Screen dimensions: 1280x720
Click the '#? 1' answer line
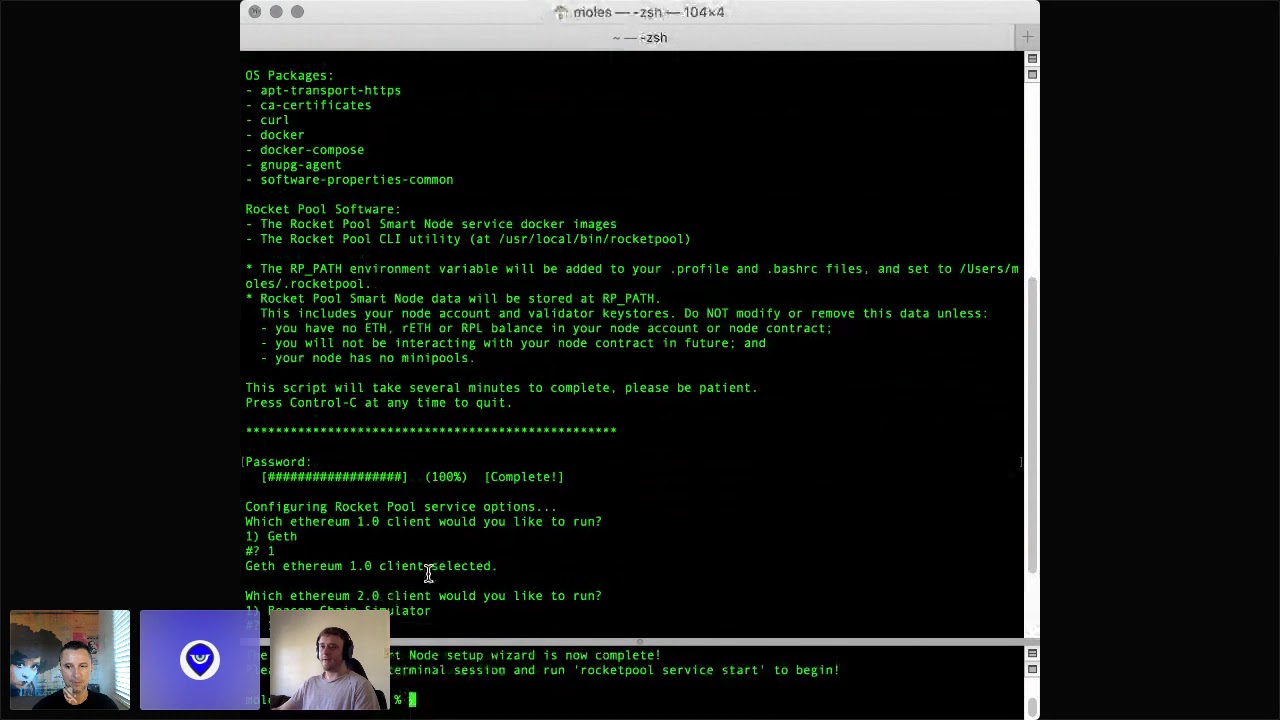(x=260, y=551)
